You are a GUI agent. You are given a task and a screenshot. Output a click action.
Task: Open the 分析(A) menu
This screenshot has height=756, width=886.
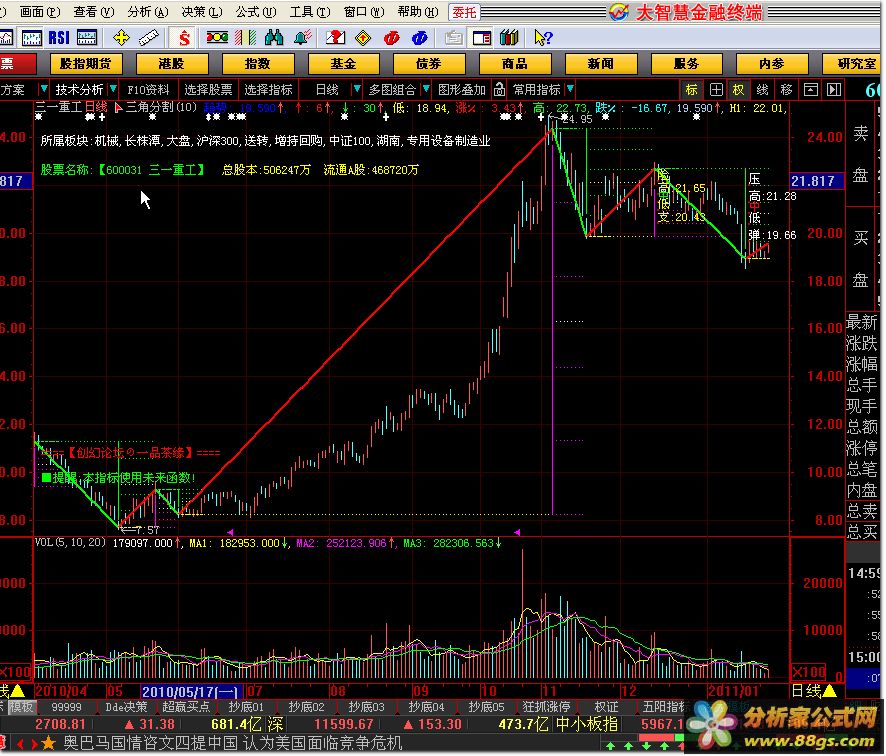pyautogui.click(x=147, y=12)
